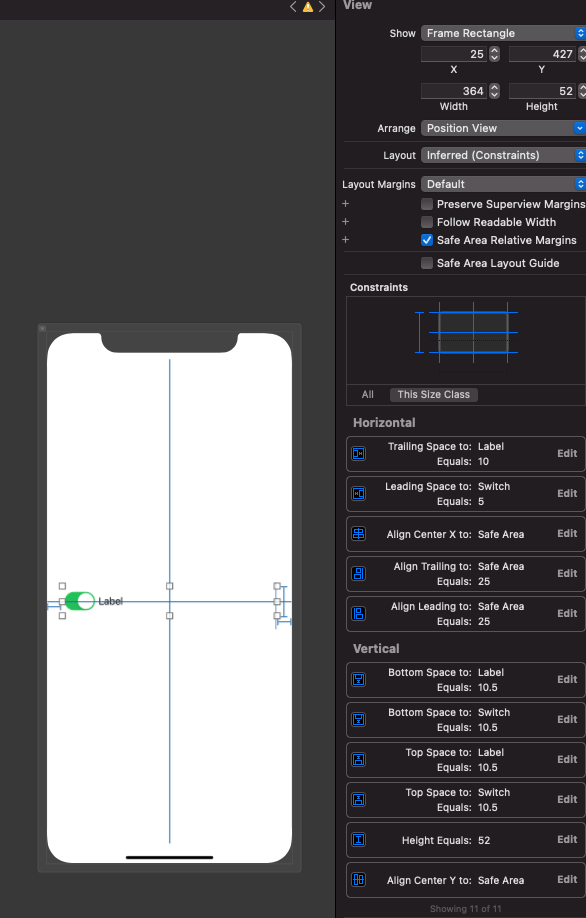Click the X position stepper
The height and width of the screenshot is (918, 586).
click(495, 54)
